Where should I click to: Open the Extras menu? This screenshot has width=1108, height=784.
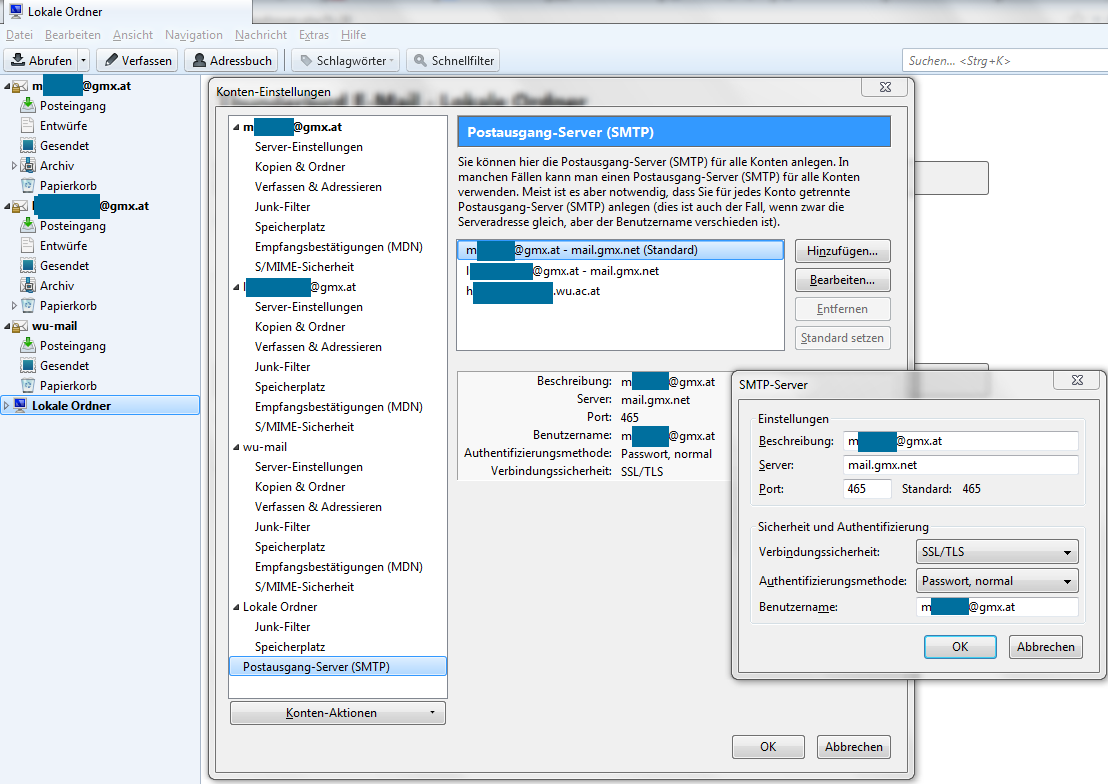[x=314, y=35]
